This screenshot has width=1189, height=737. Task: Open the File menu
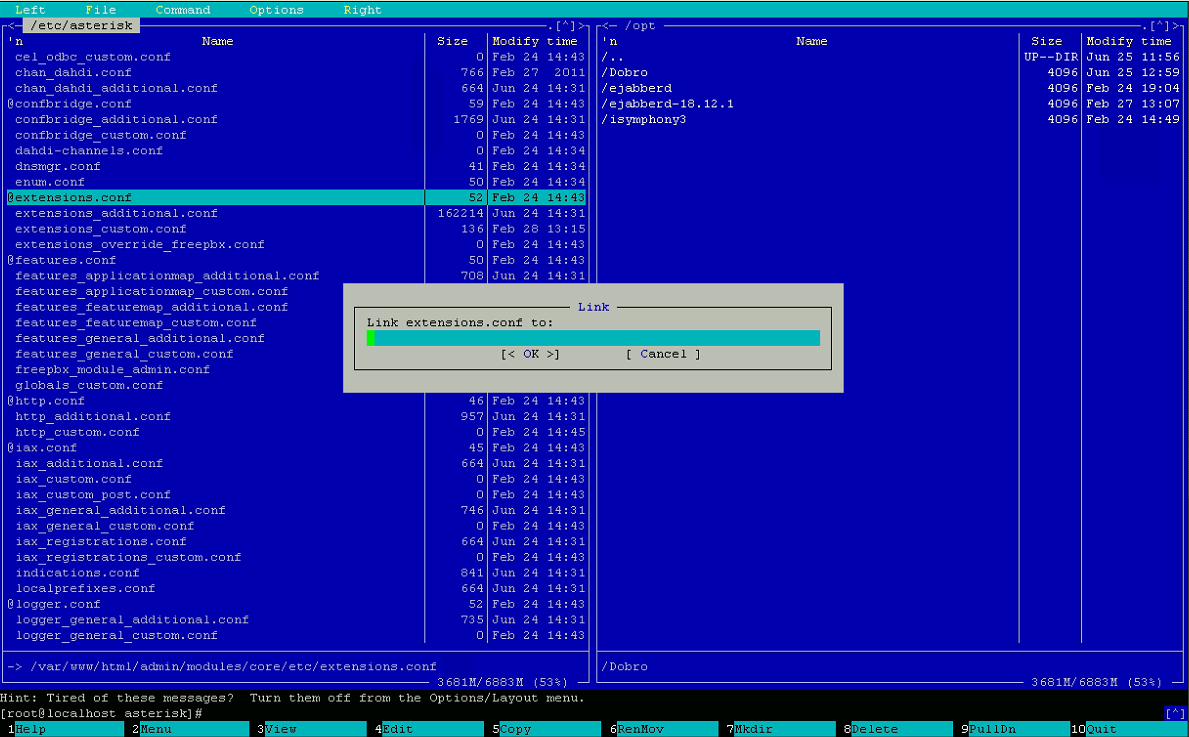click(100, 10)
